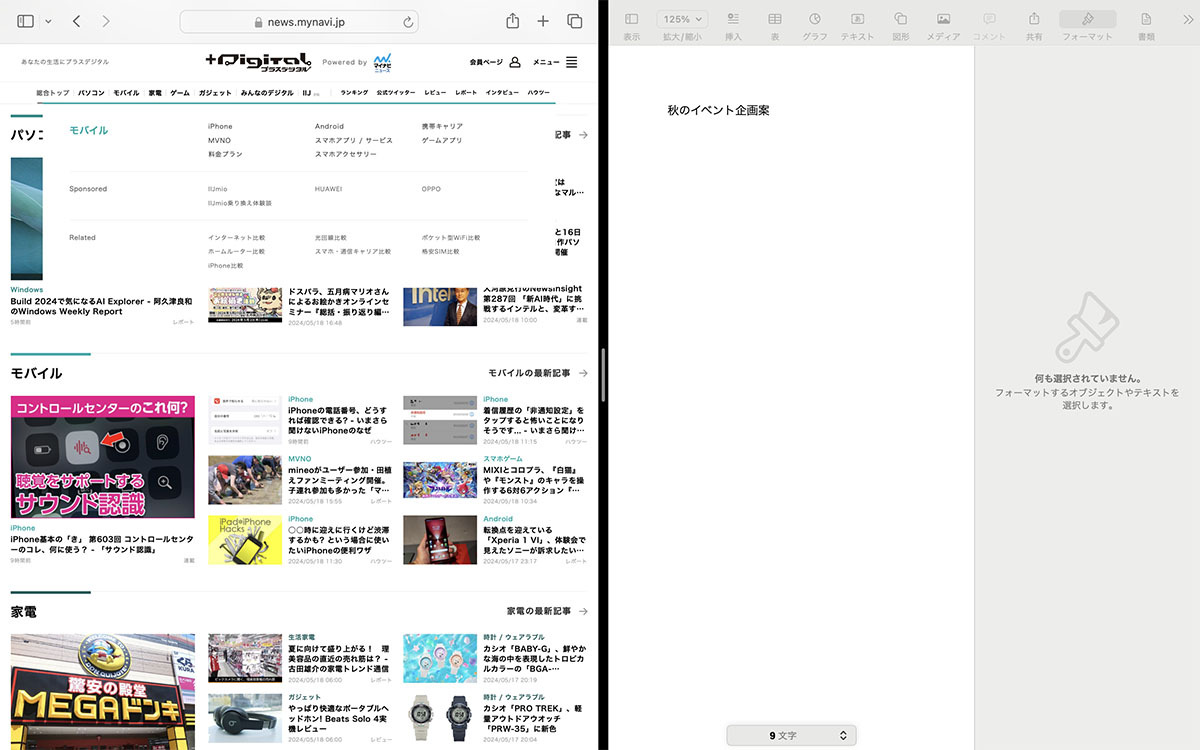Open 公式ツイッター link
This screenshot has height=750, width=1200.
click(396, 92)
